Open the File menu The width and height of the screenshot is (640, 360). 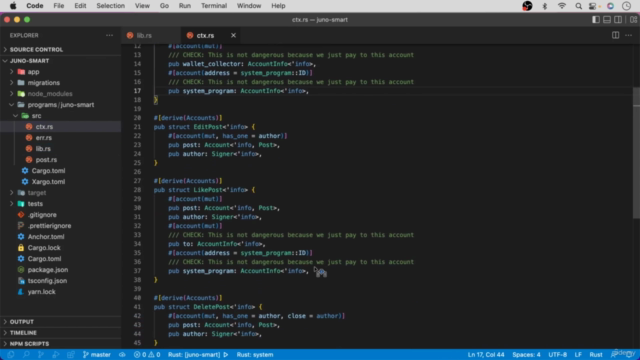(59, 6)
